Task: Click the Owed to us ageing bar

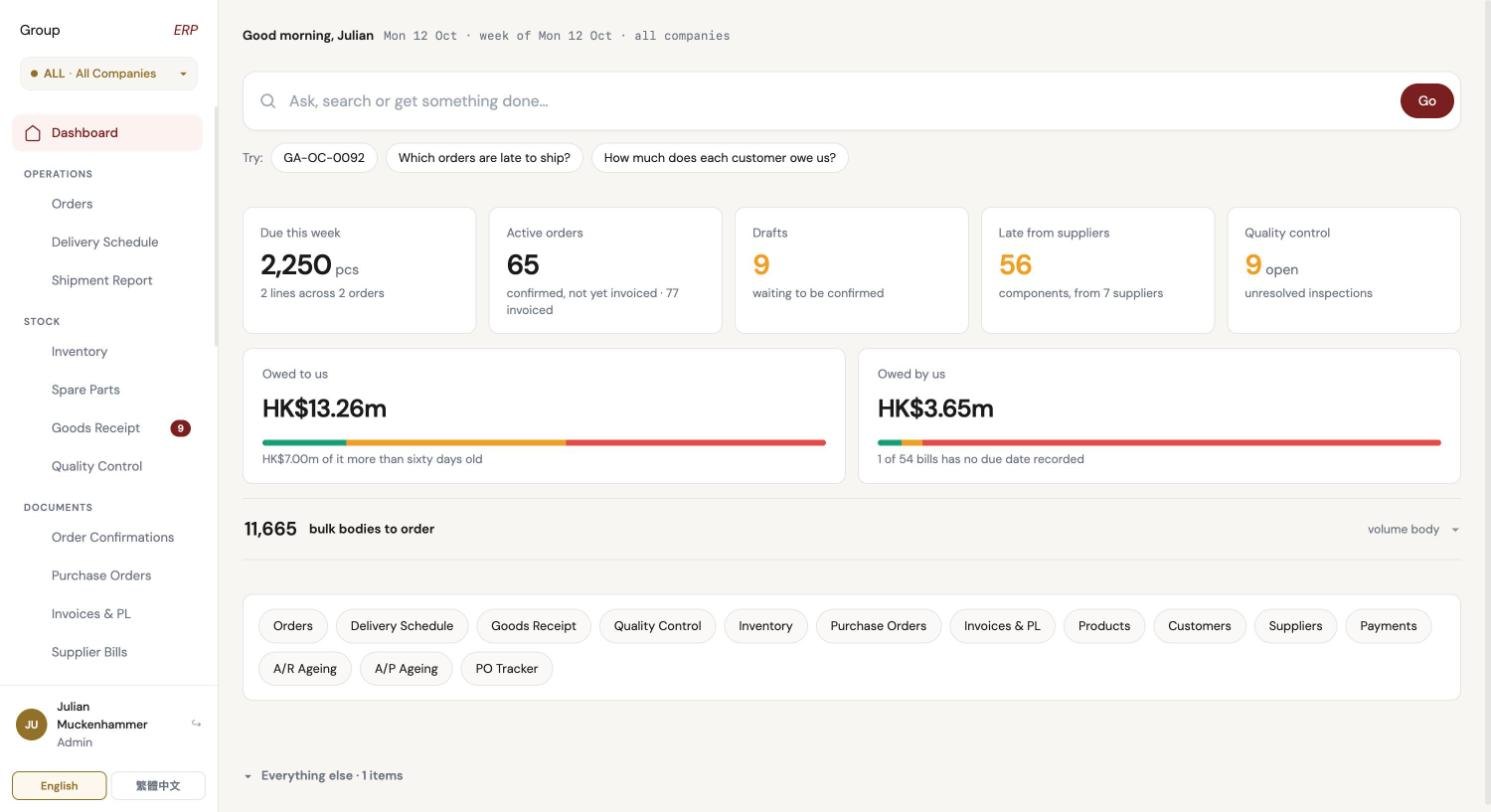Action: [544, 442]
